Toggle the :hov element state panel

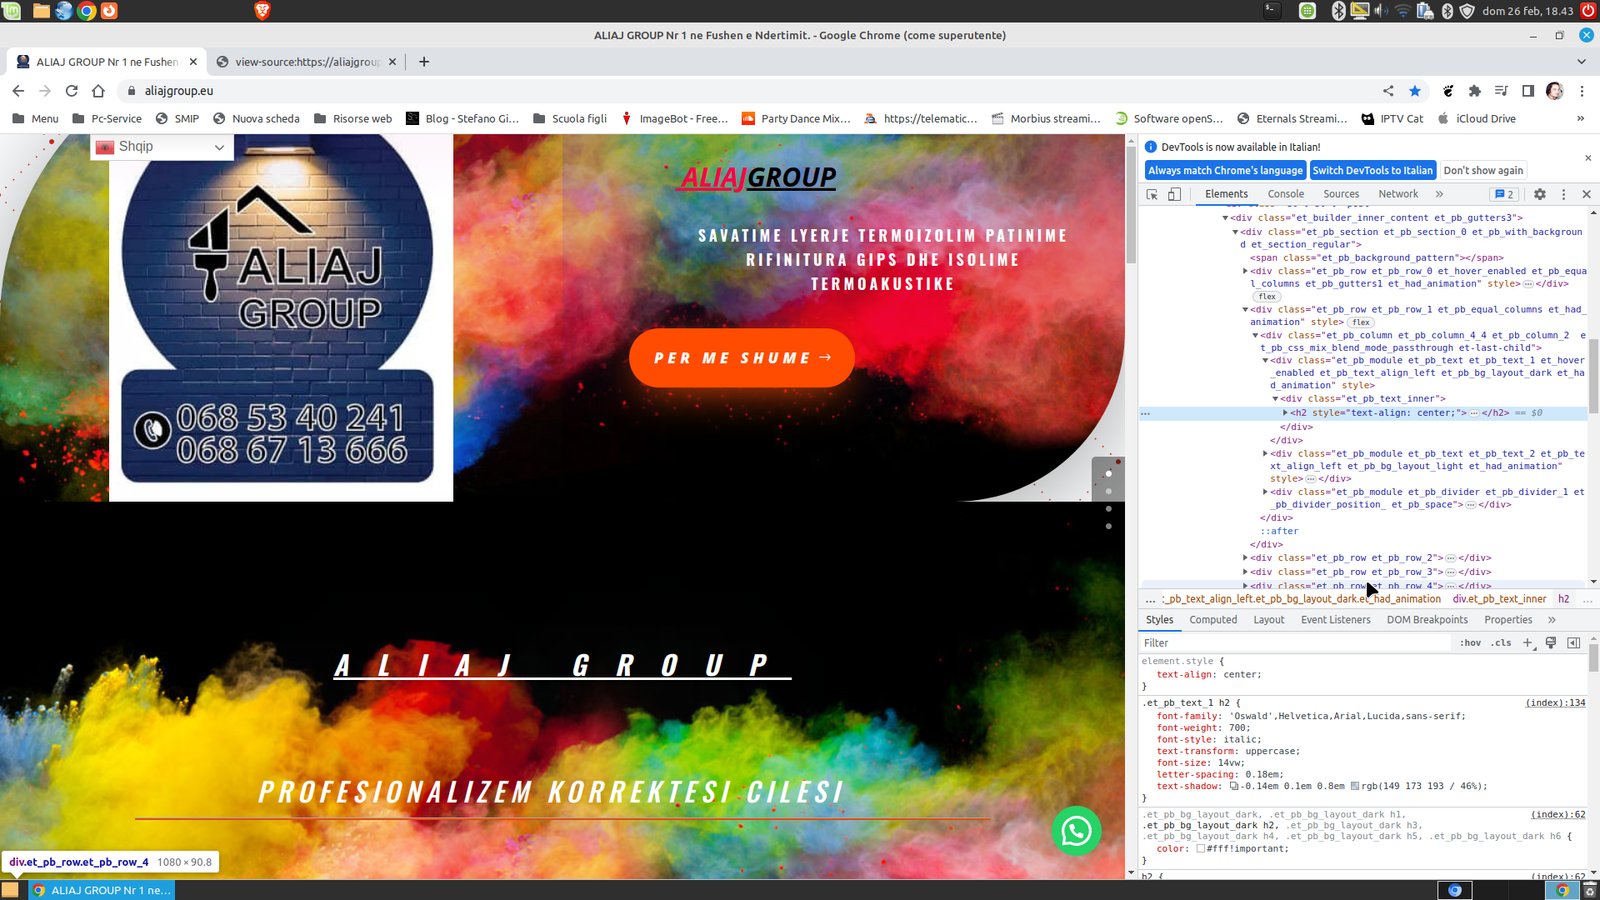point(1470,643)
